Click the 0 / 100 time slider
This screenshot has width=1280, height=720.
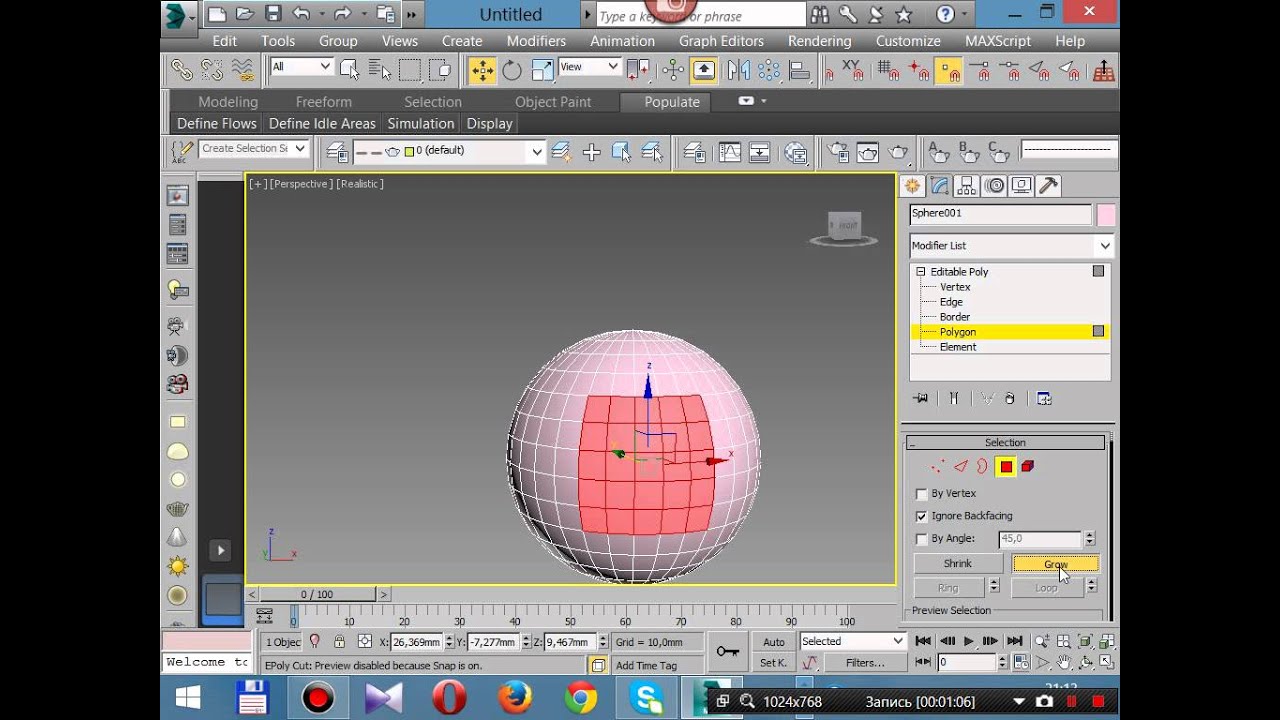[x=317, y=594]
